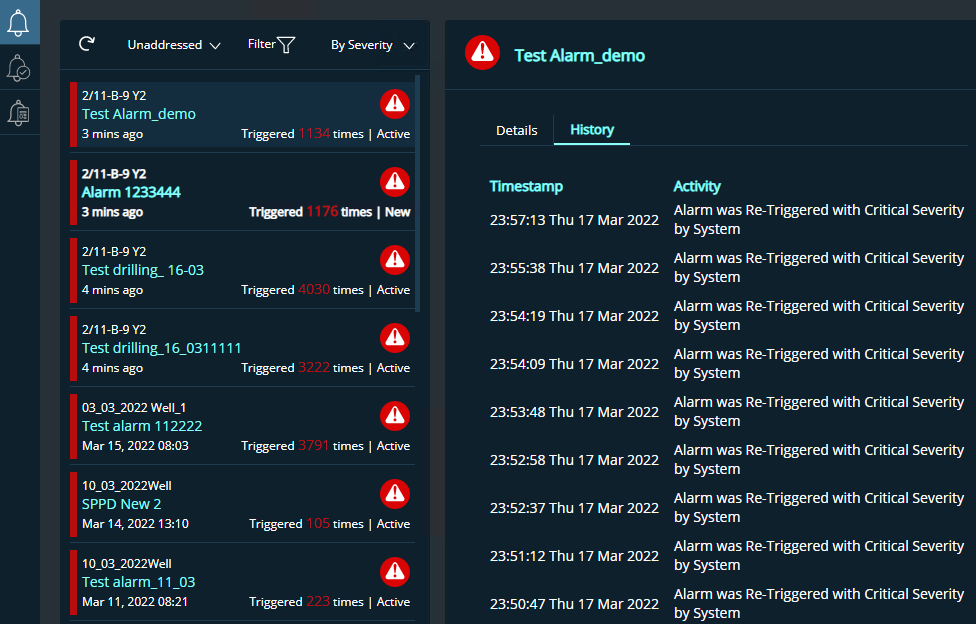
Task: Open the alarm configuration bell icon
Action: [x=19, y=113]
